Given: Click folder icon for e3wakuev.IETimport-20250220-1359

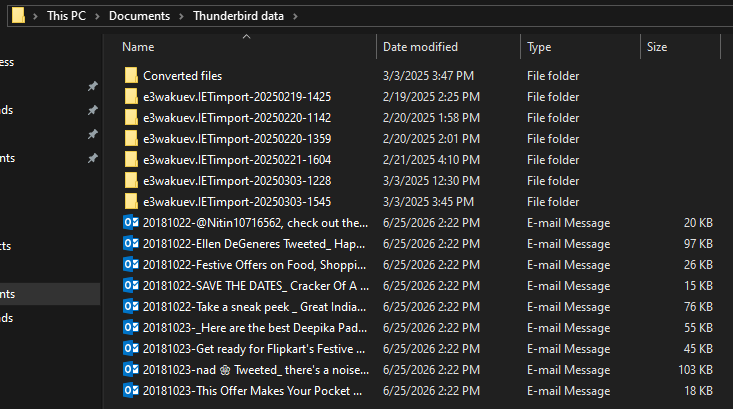Looking at the screenshot, I should (131, 138).
